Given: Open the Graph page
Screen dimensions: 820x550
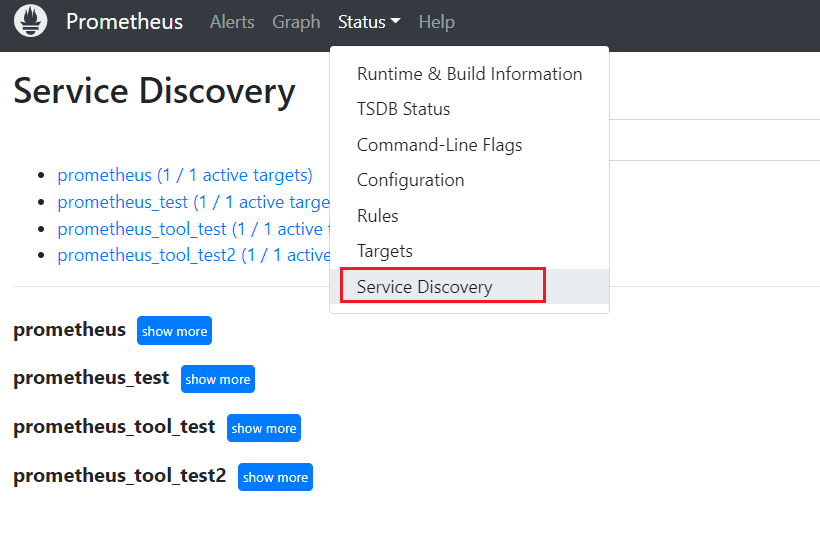Looking at the screenshot, I should pos(296,22).
